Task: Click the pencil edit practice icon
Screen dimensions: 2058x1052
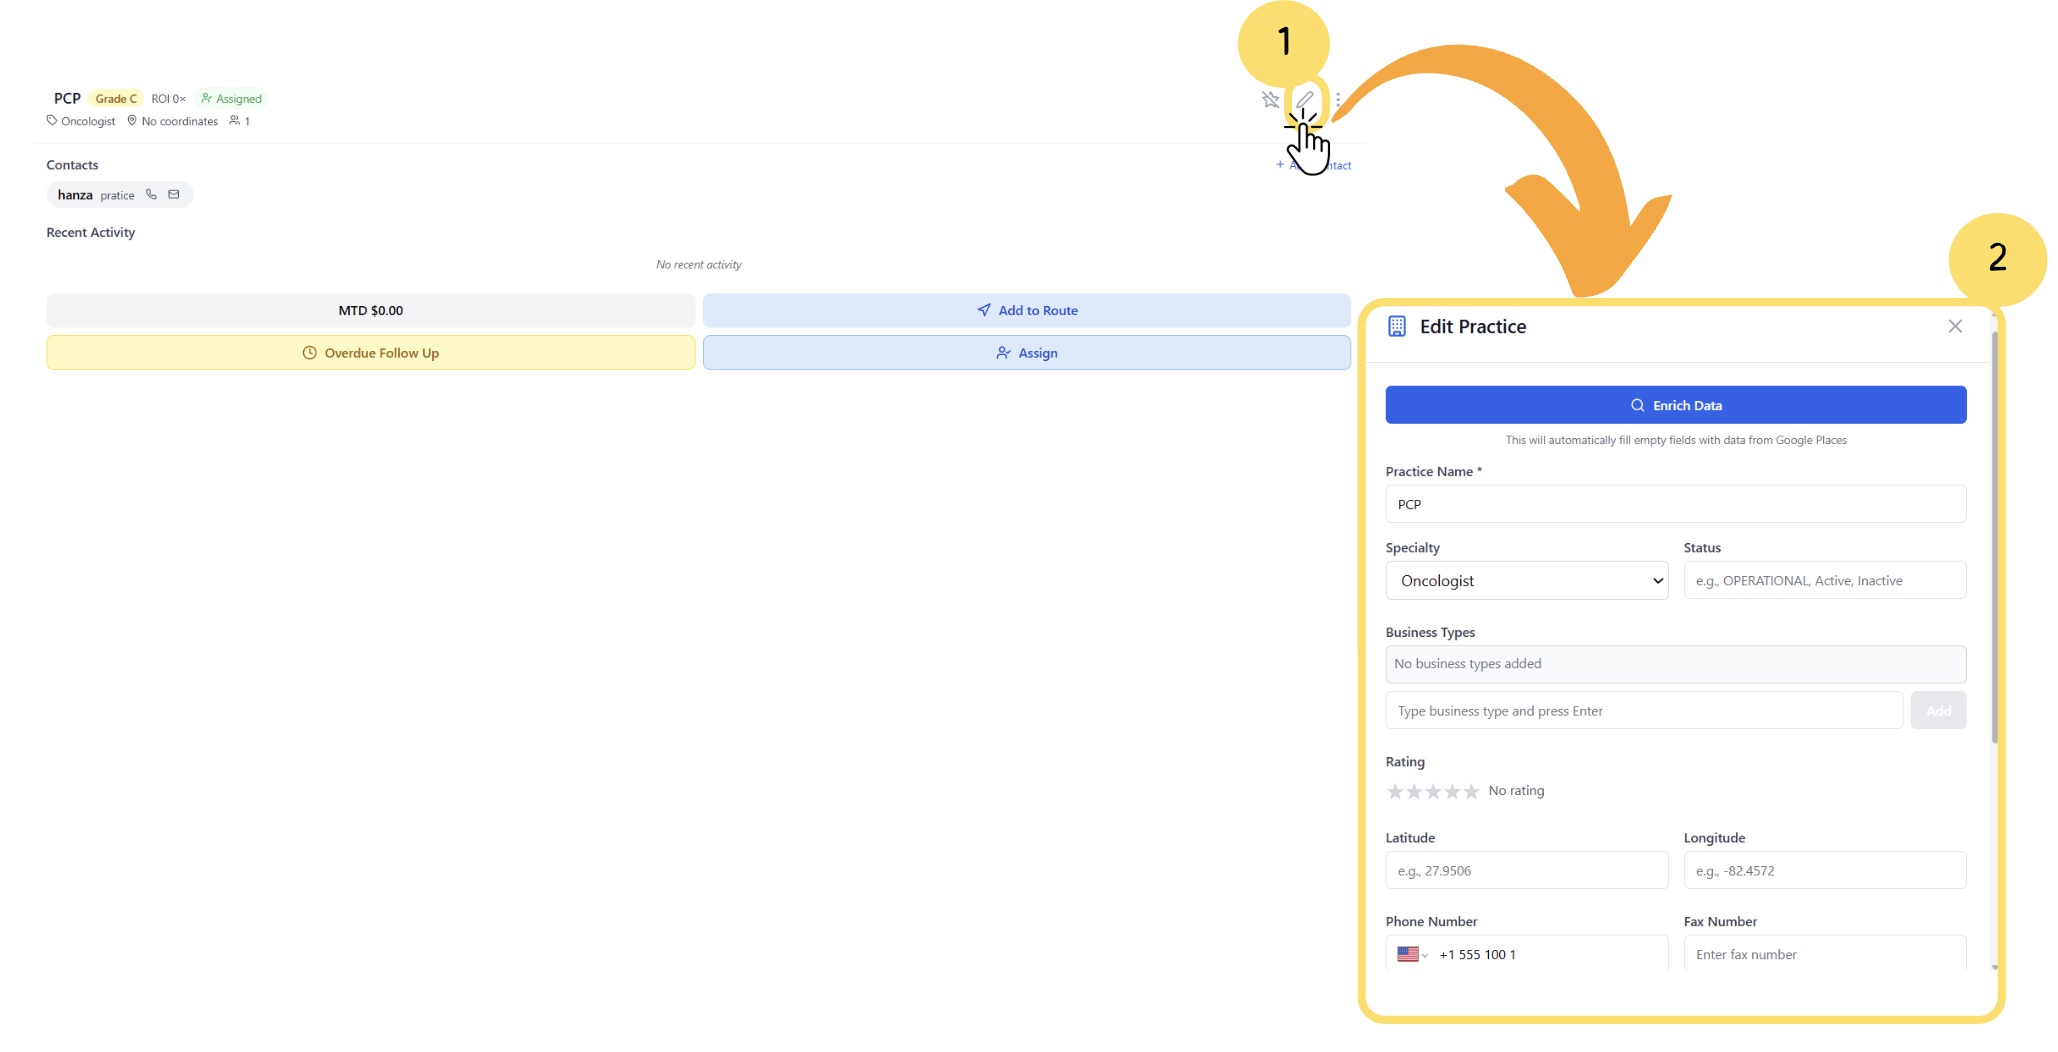Action: (x=1304, y=99)
